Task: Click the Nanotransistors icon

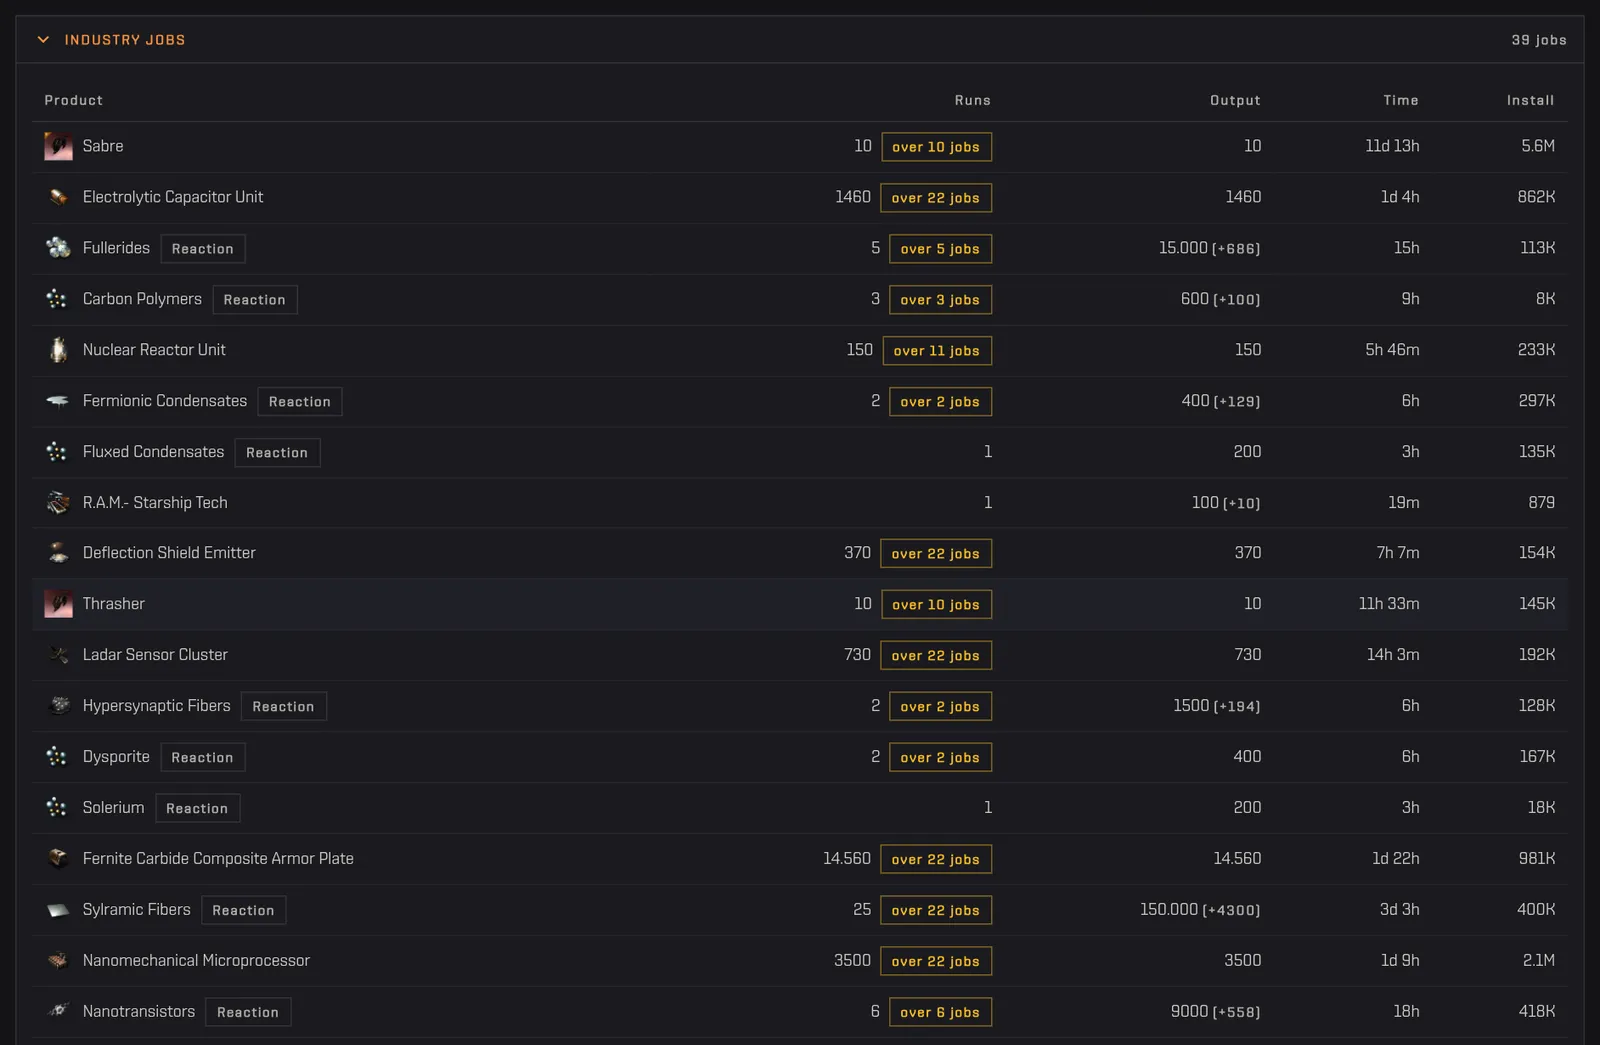Action: pyautogui.click(x=58, y=1012)
